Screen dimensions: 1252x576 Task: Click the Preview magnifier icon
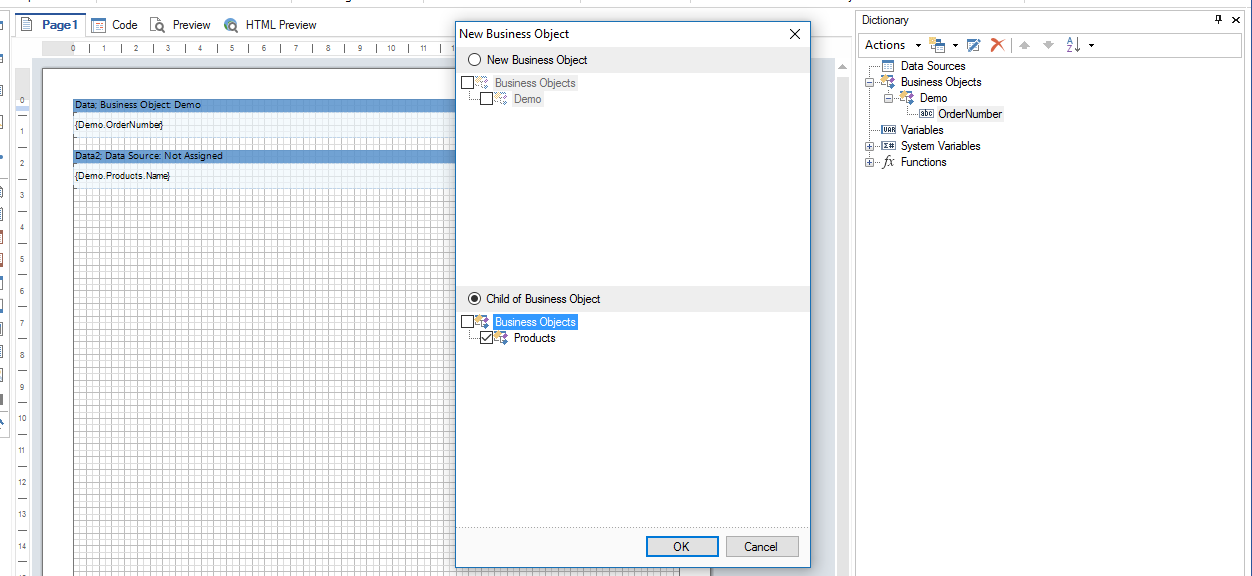pos(157,25)
